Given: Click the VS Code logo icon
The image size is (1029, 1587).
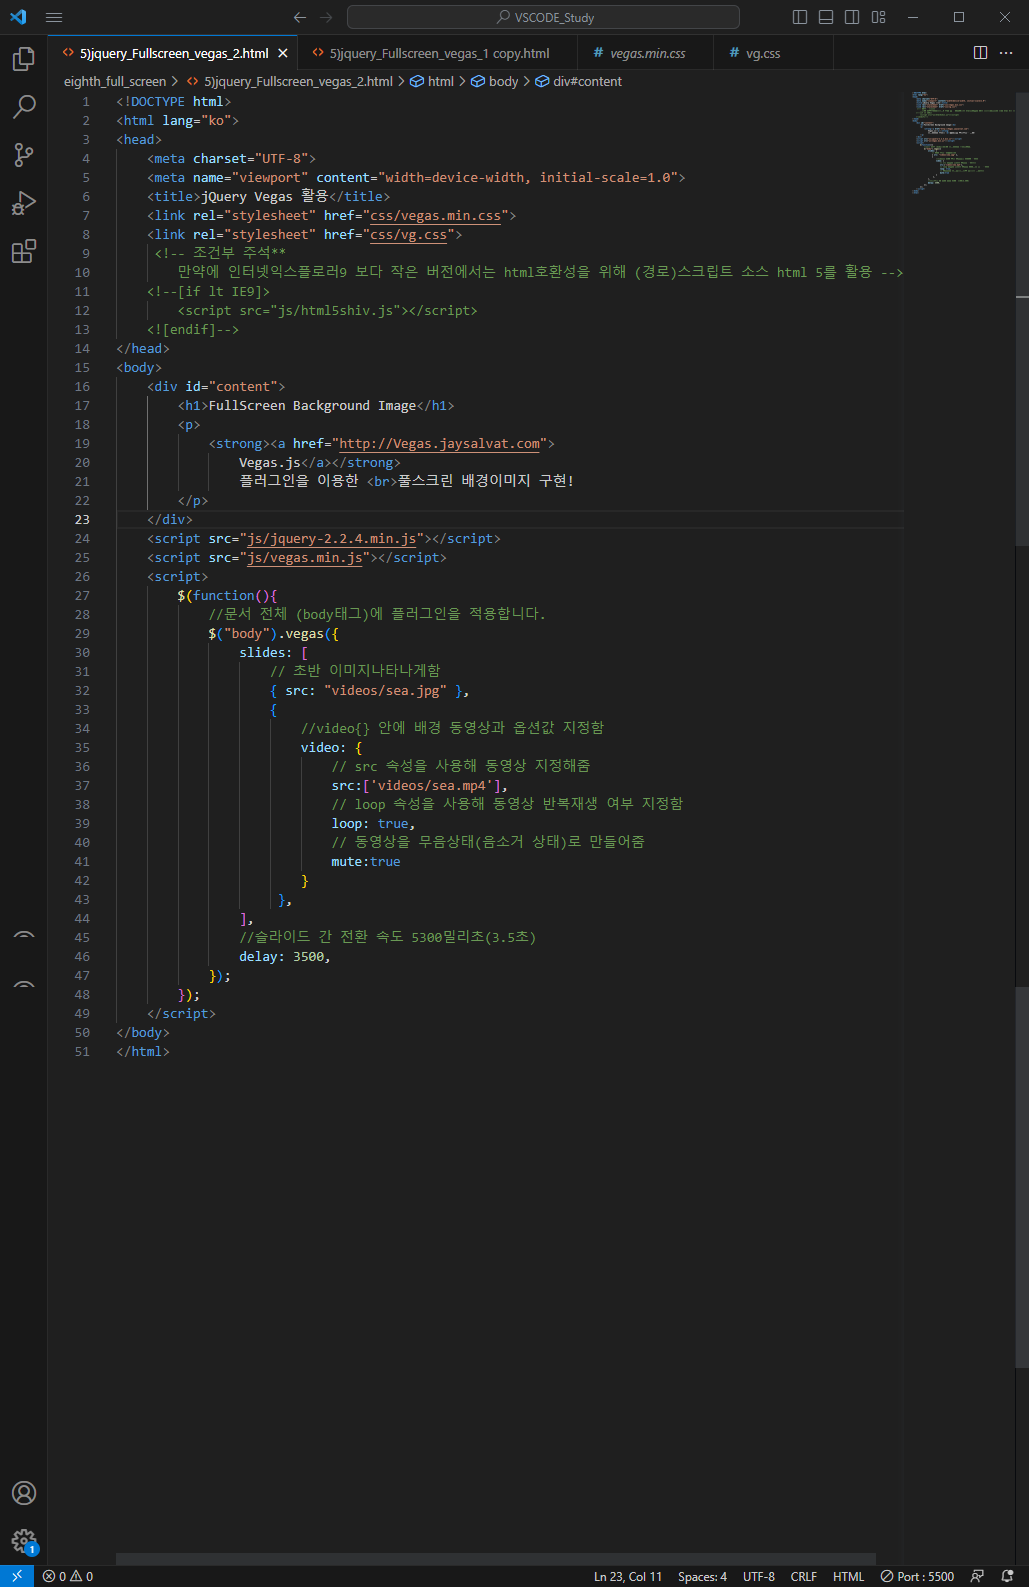Looking at the screenshot, I should (x=18, y=17).
